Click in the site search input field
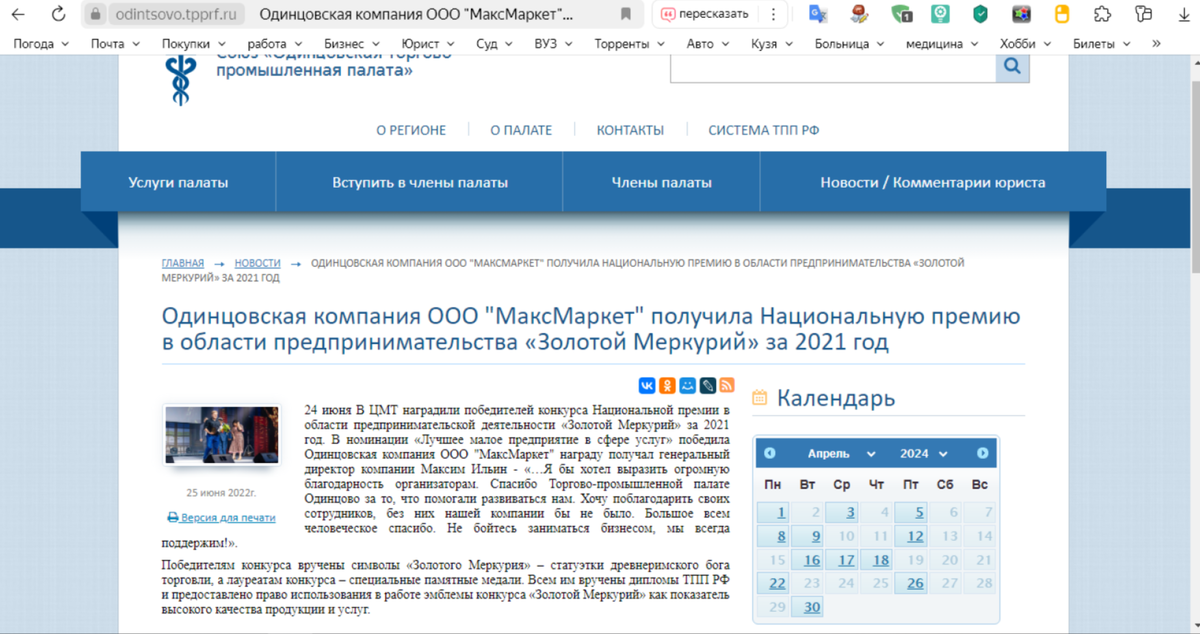Viewport: 1200px width, 634px height. tap(833, 67)
